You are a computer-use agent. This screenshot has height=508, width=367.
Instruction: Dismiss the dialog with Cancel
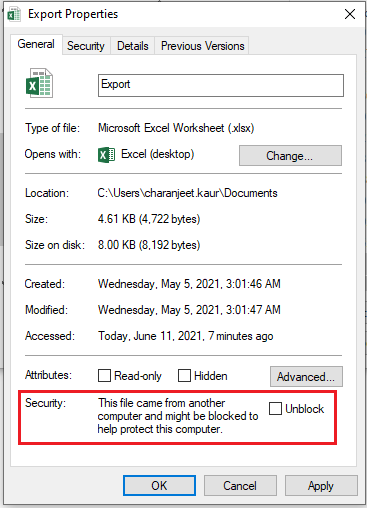tap(240, 485)
